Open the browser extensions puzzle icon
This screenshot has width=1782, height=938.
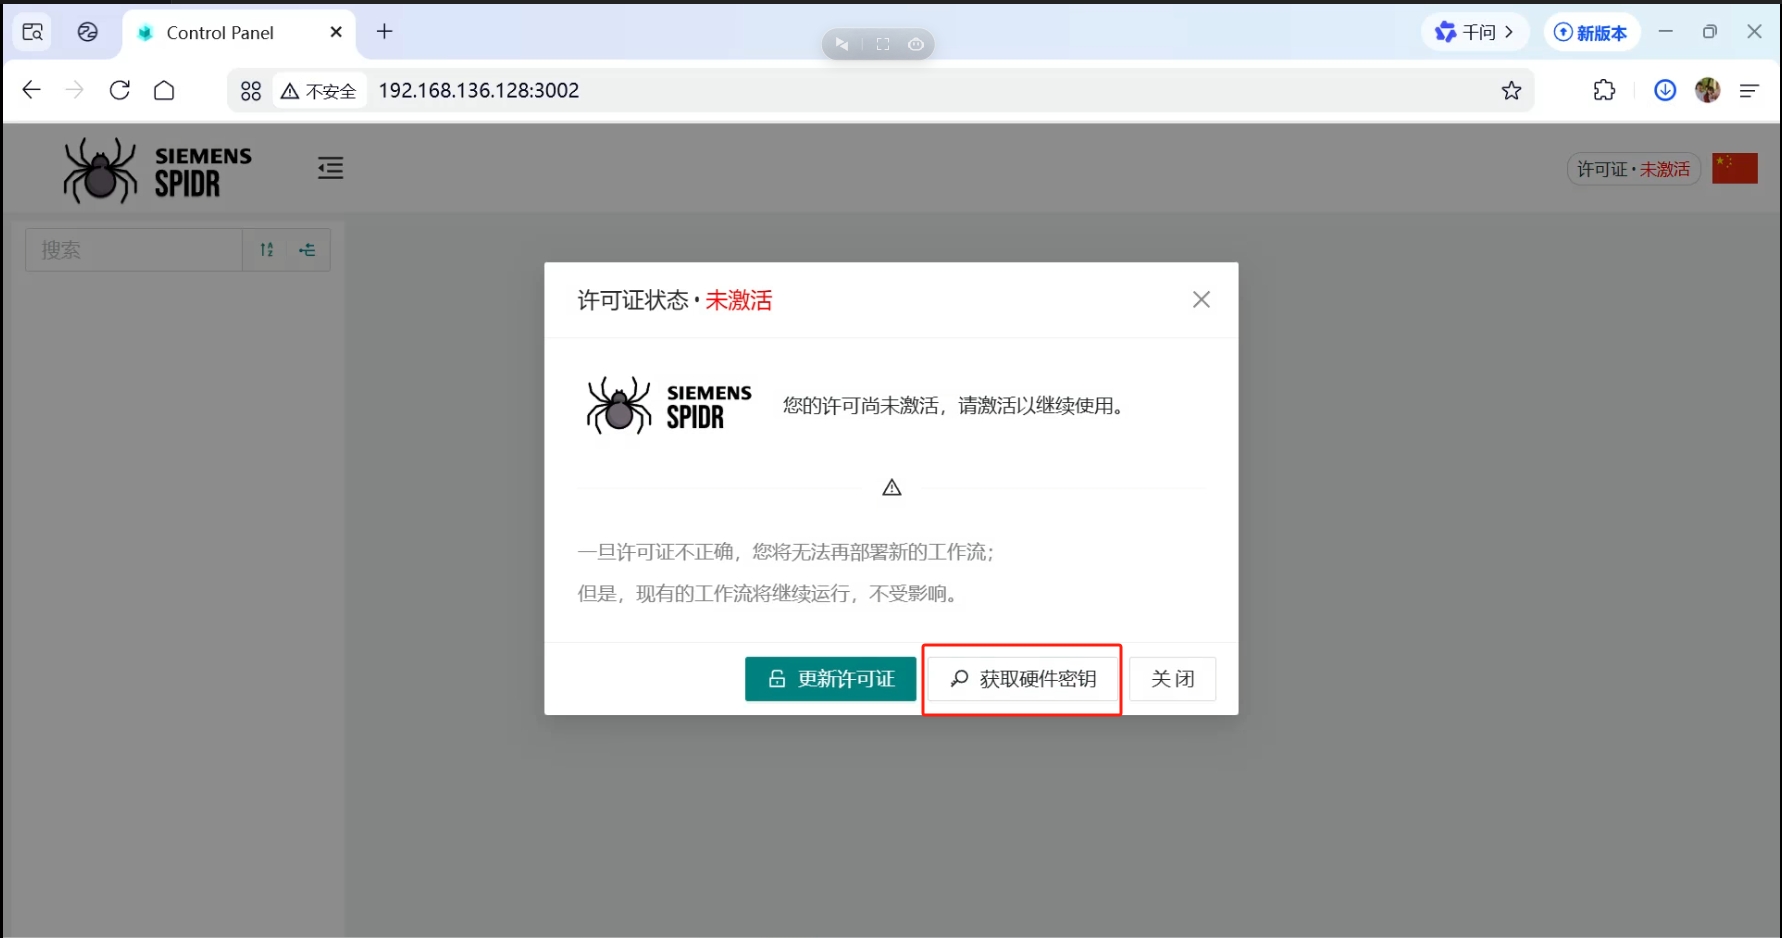coord(1604,90)
